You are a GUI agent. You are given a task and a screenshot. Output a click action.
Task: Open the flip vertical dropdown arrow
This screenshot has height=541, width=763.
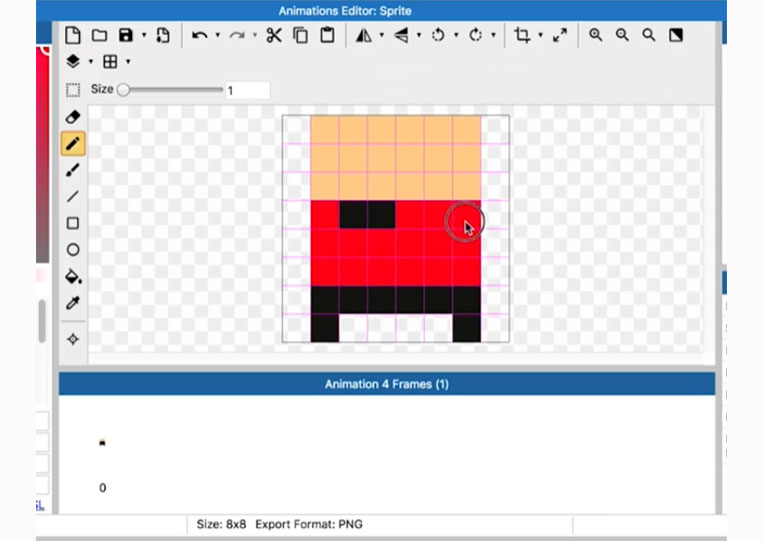point(419,35)
